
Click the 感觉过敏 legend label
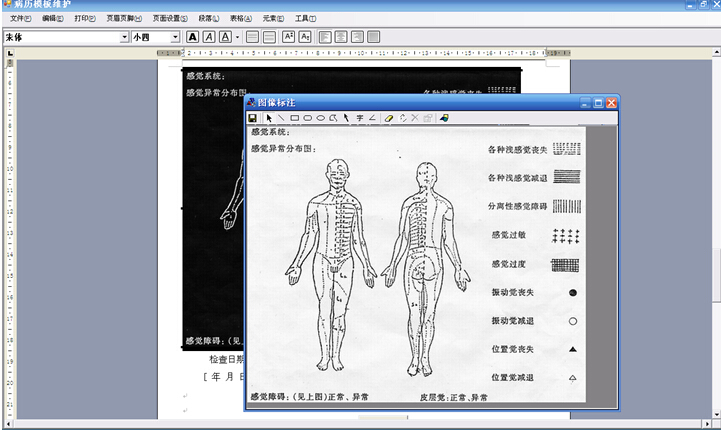coord(509,235)
